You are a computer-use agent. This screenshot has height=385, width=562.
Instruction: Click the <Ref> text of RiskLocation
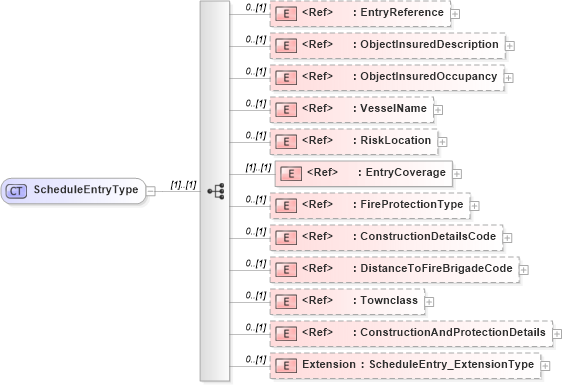click(x=317, y=141)
